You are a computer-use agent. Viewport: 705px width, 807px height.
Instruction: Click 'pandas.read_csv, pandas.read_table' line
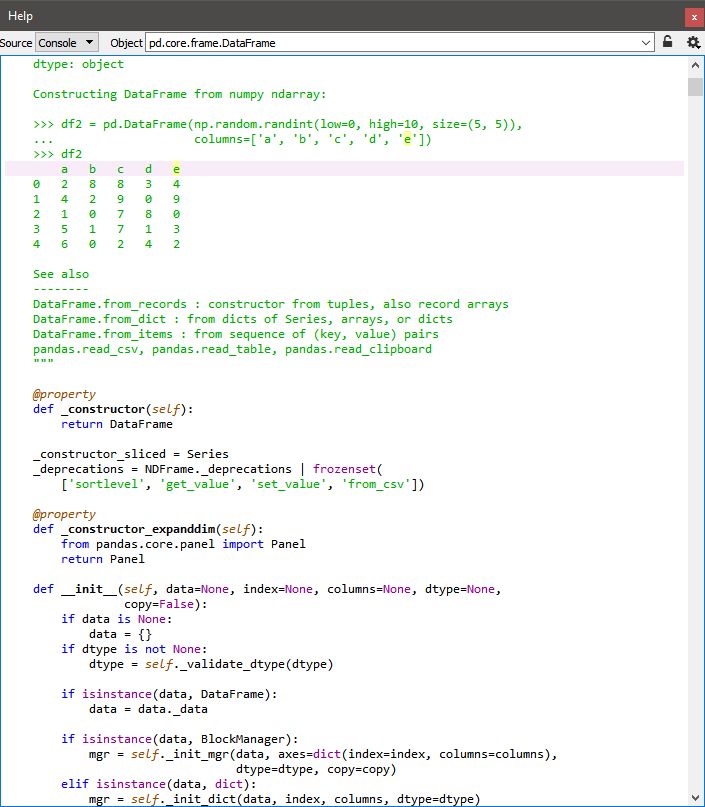(232, 349)
